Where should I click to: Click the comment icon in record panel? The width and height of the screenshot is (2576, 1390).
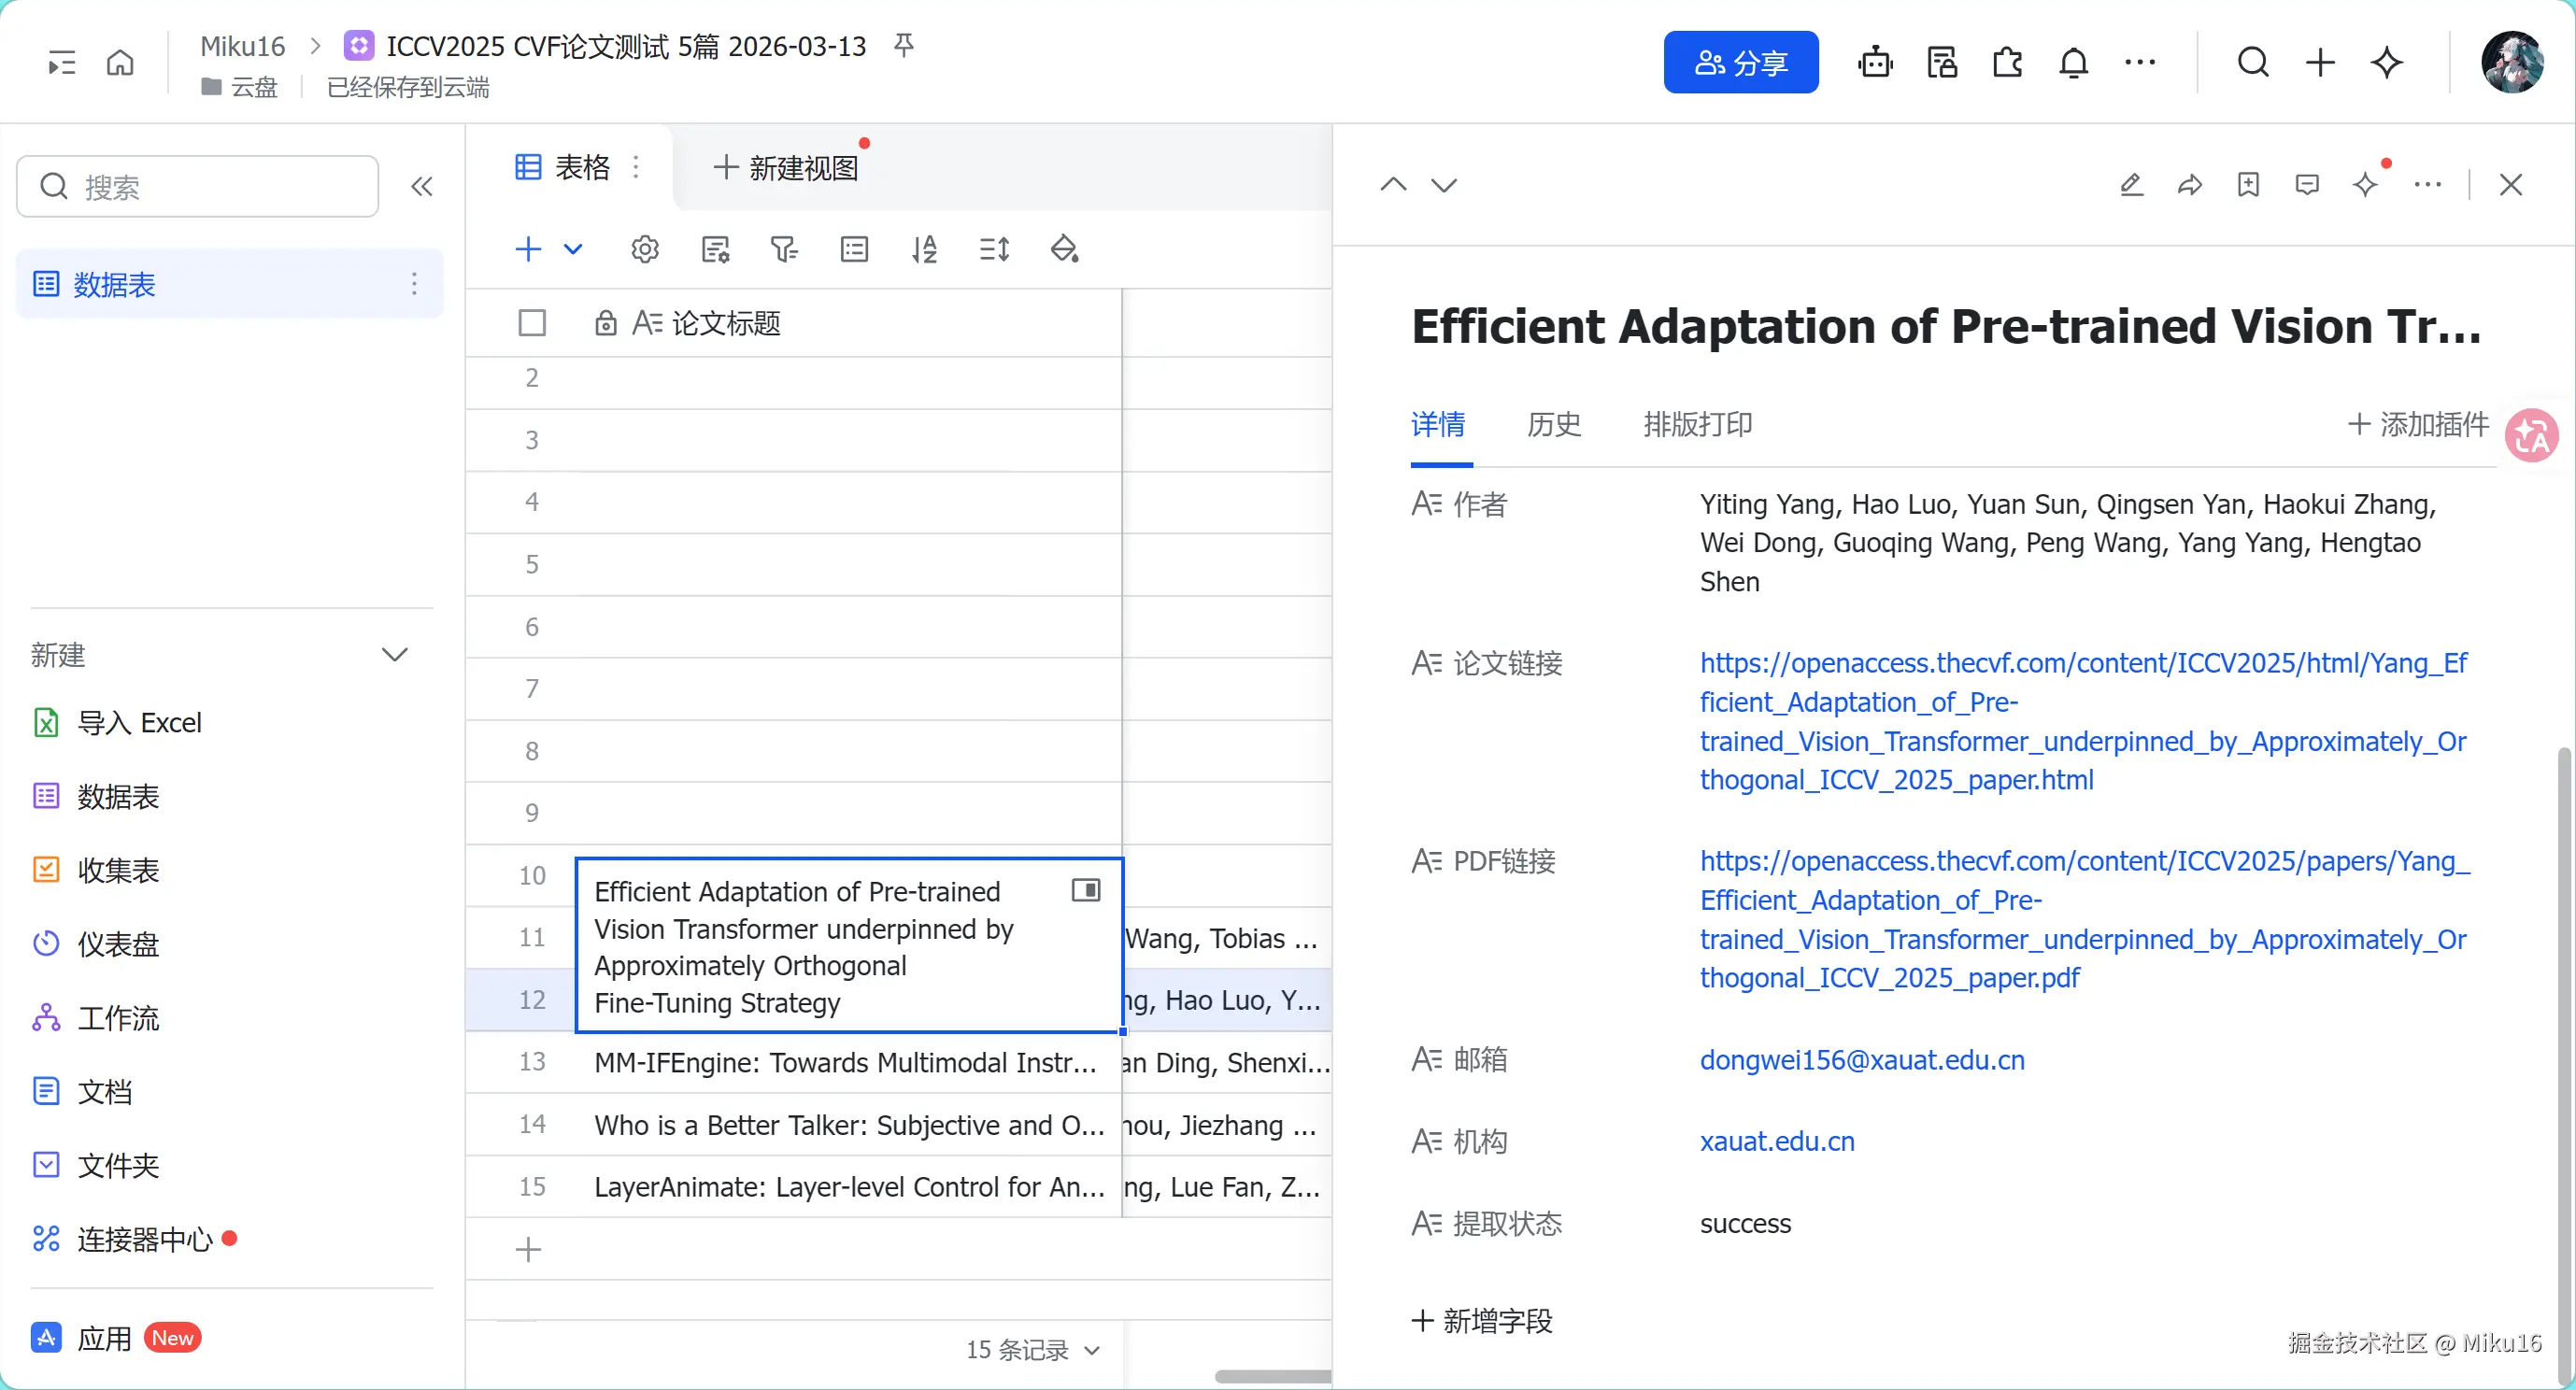click(x=2307, y=185)
